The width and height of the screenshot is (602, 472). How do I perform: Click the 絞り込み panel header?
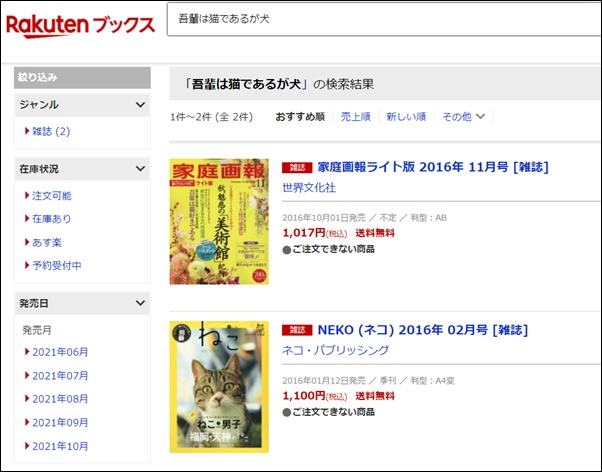pos(82,78)
